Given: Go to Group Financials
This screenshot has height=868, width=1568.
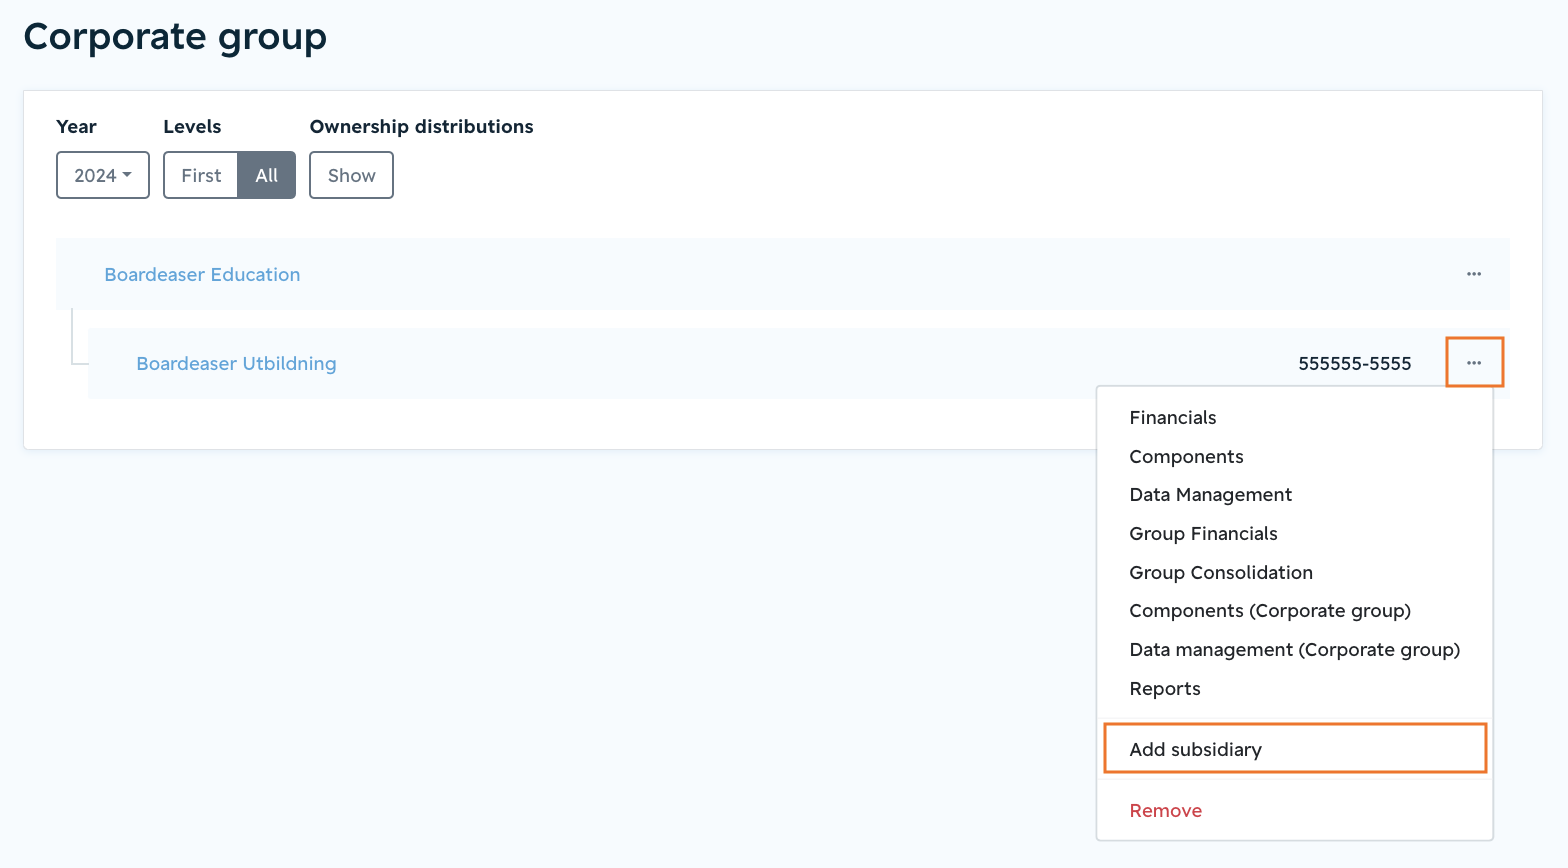Looking at the screenshot, I should tap(1295, 534).
